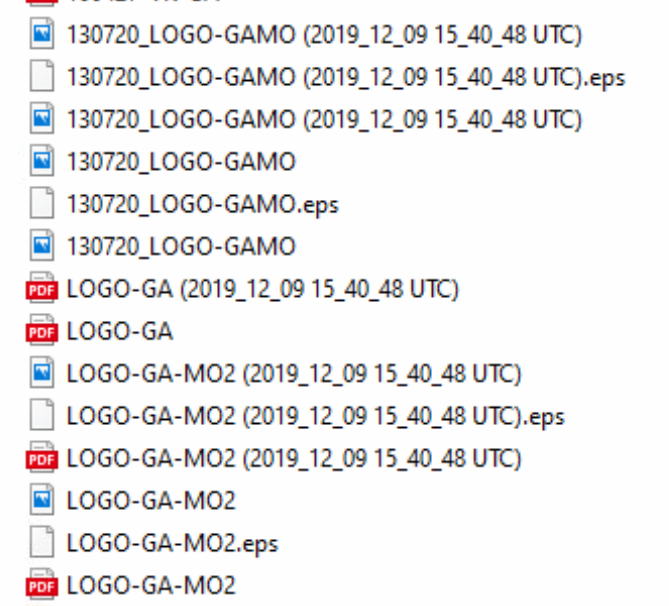Click PDF icon of LOGO-GA (2019_12_09 15_40_48 UTC)
Image resolution: width=669 pixels, height=606 pixels.
pyautogui.click(x=42, y=288)
